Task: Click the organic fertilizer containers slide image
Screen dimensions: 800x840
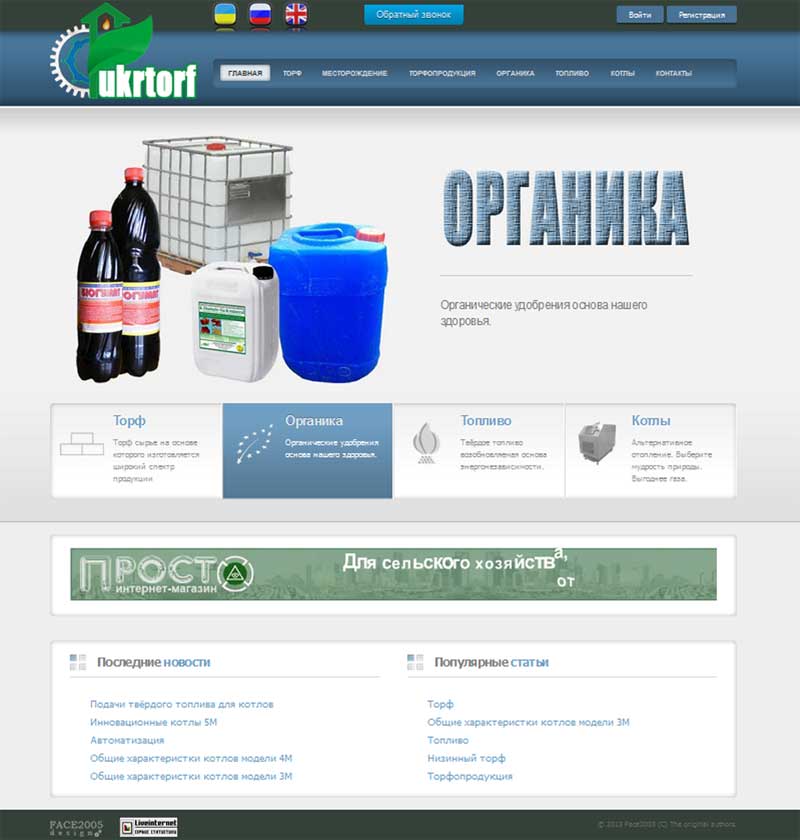Action: point(232,260)
